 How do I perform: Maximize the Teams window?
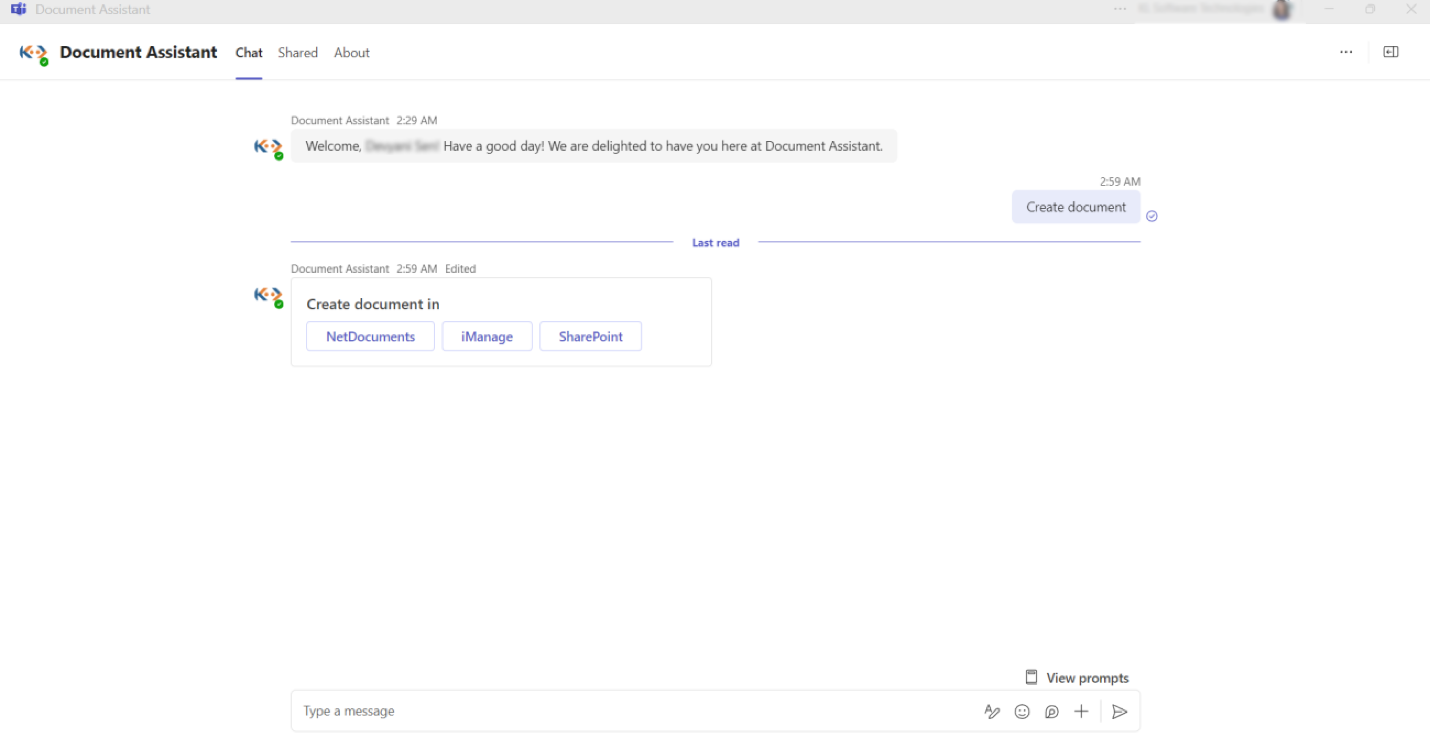pos(1370,9)
